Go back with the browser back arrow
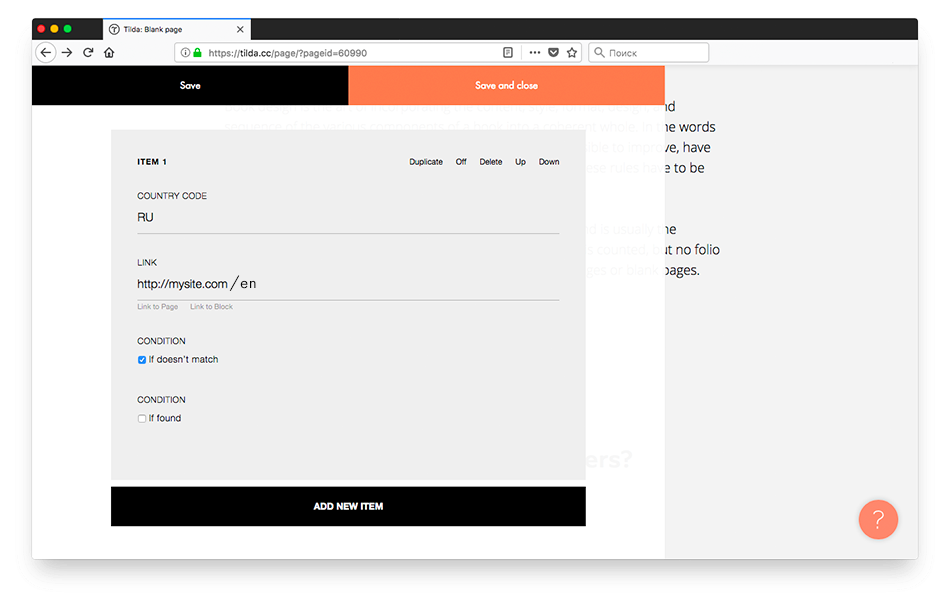950x609 pixels. click(45, 53)
